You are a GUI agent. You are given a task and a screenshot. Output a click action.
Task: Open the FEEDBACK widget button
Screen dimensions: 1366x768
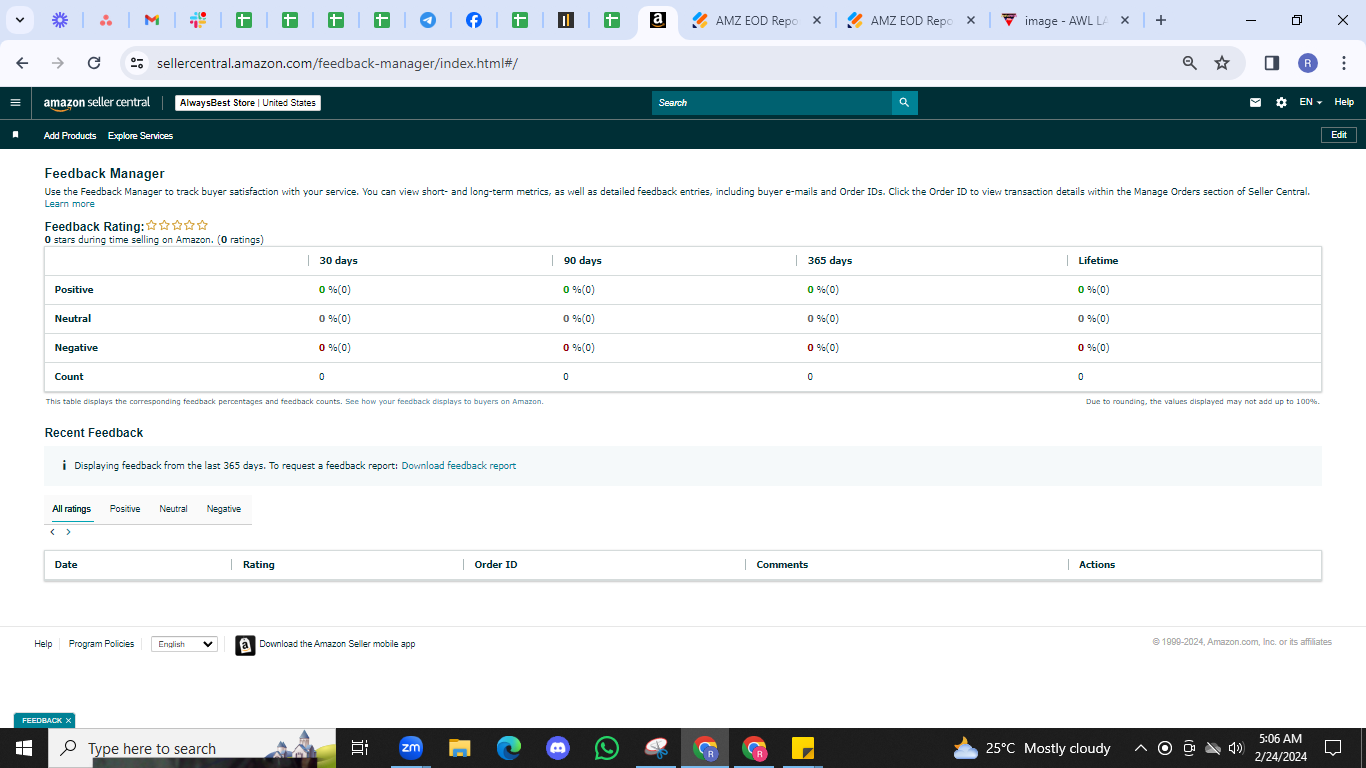point(42,720)
